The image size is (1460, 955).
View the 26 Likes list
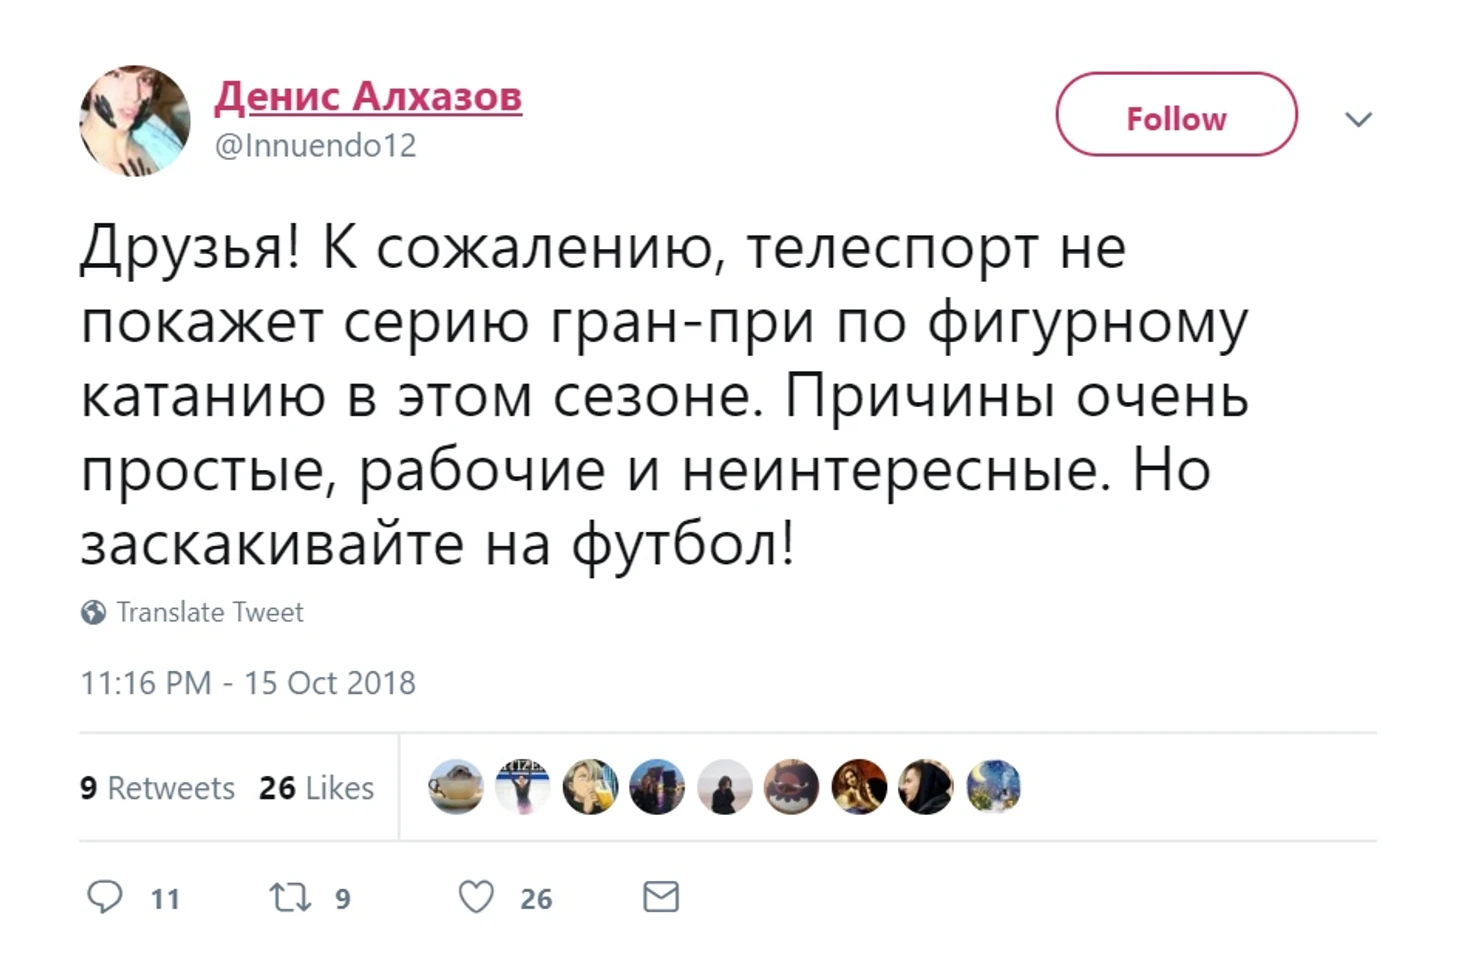tap(316, 788)
